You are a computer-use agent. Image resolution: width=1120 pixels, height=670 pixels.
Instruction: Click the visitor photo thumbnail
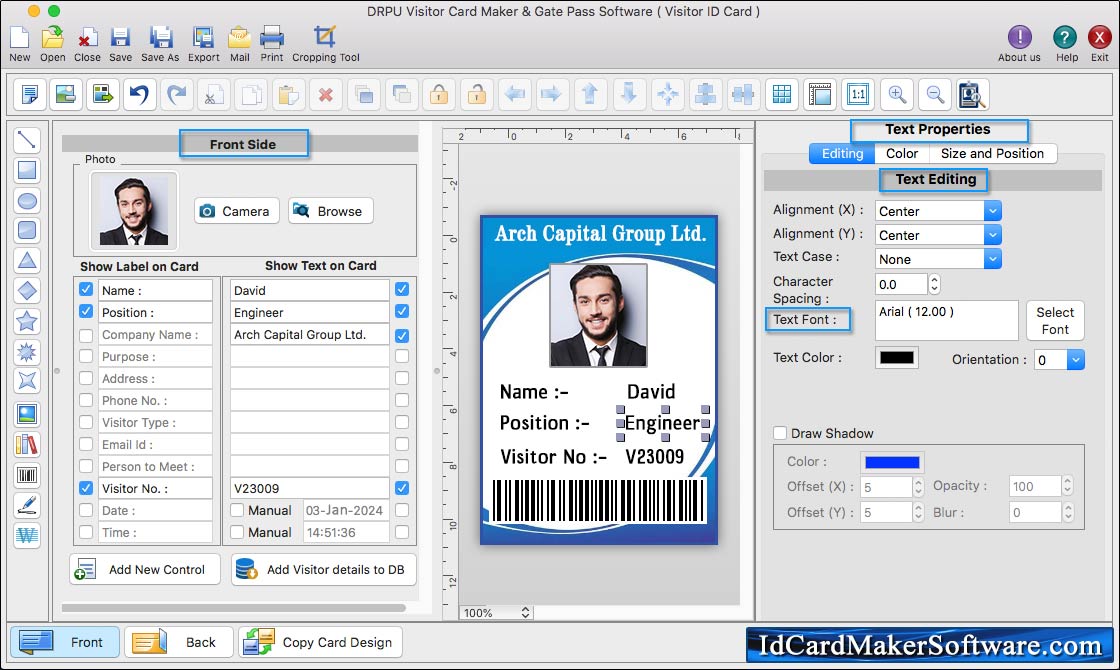pyautogui.click(x=134, y=210)
